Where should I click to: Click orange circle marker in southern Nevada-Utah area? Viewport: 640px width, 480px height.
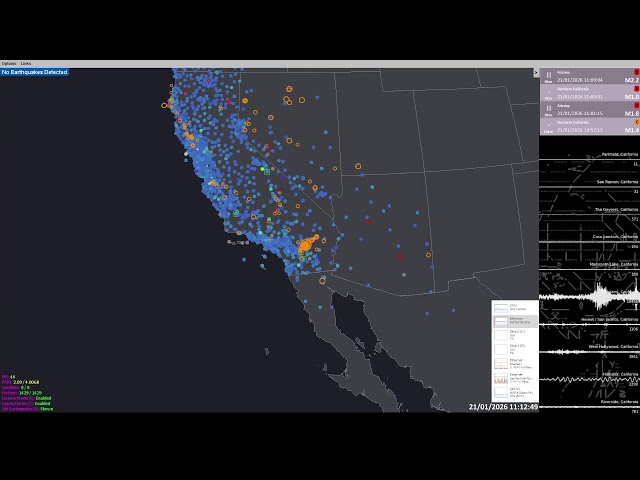(x=358, y=166)
